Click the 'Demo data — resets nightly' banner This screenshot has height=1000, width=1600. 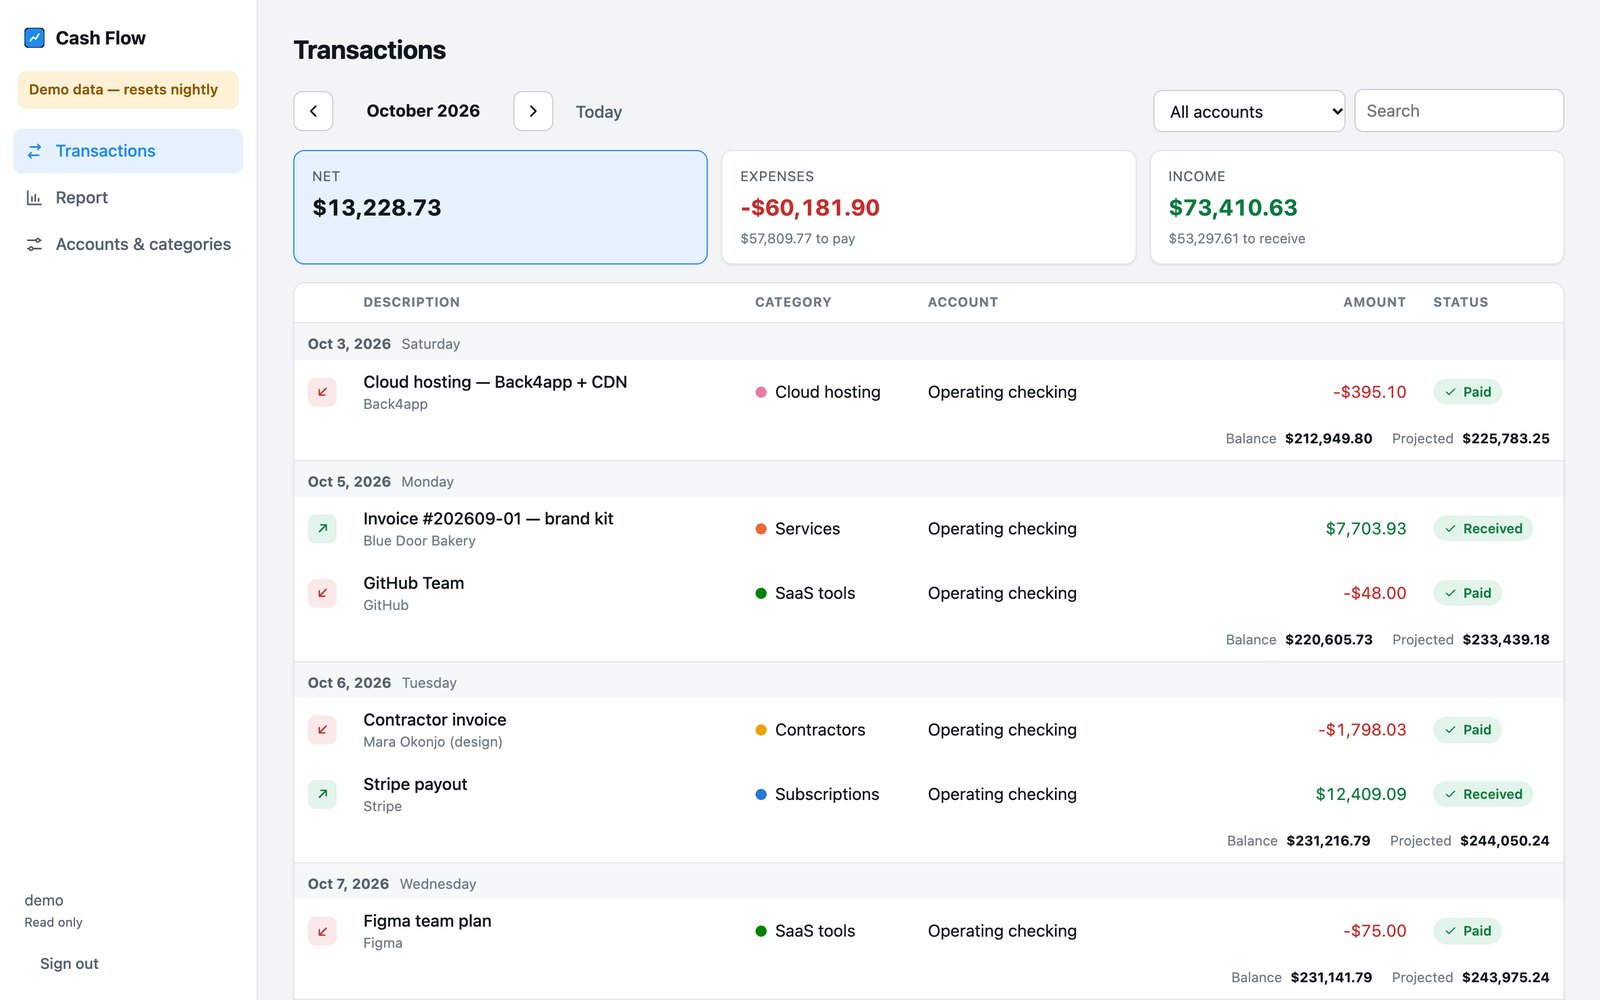[x=128, y=90]
